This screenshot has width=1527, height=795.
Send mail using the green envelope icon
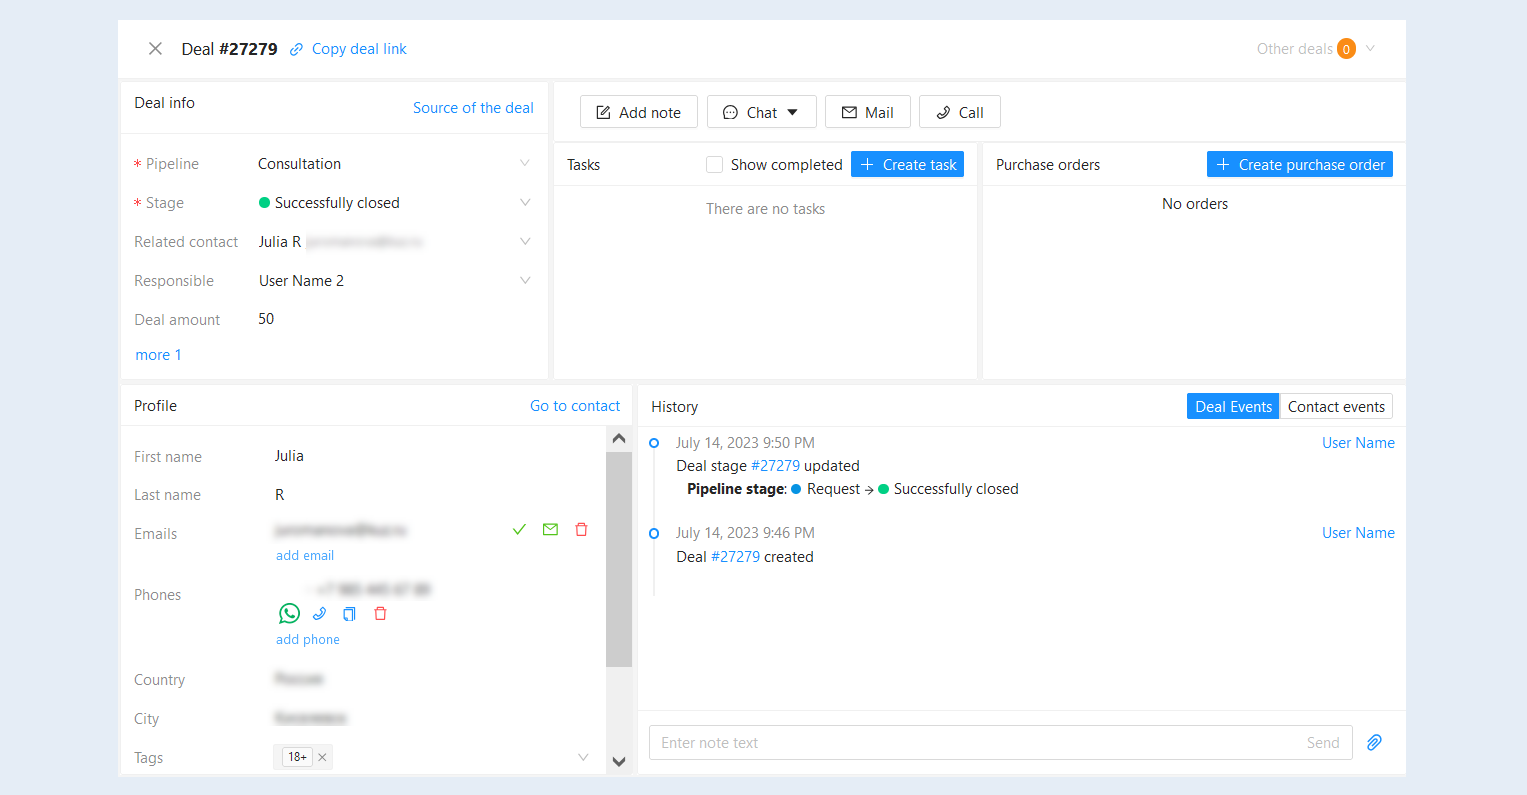(x=550, y=530)
